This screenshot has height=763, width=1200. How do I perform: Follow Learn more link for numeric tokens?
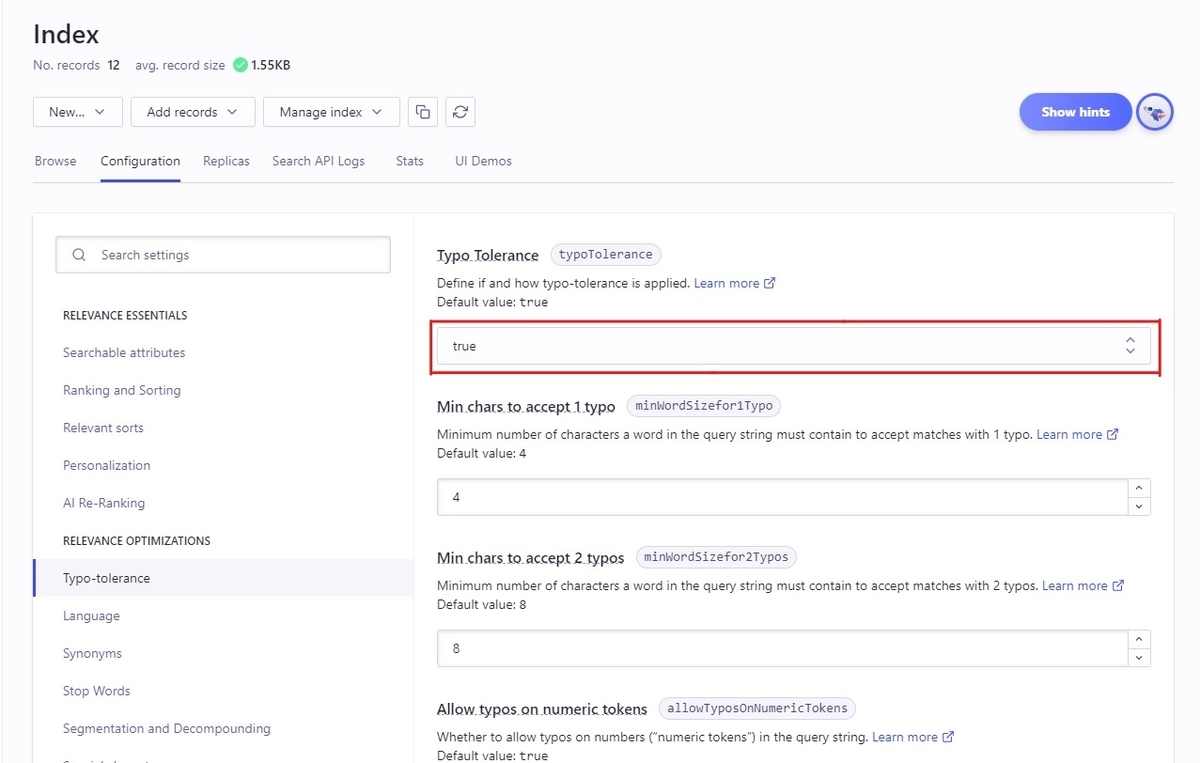pos(905,737)
